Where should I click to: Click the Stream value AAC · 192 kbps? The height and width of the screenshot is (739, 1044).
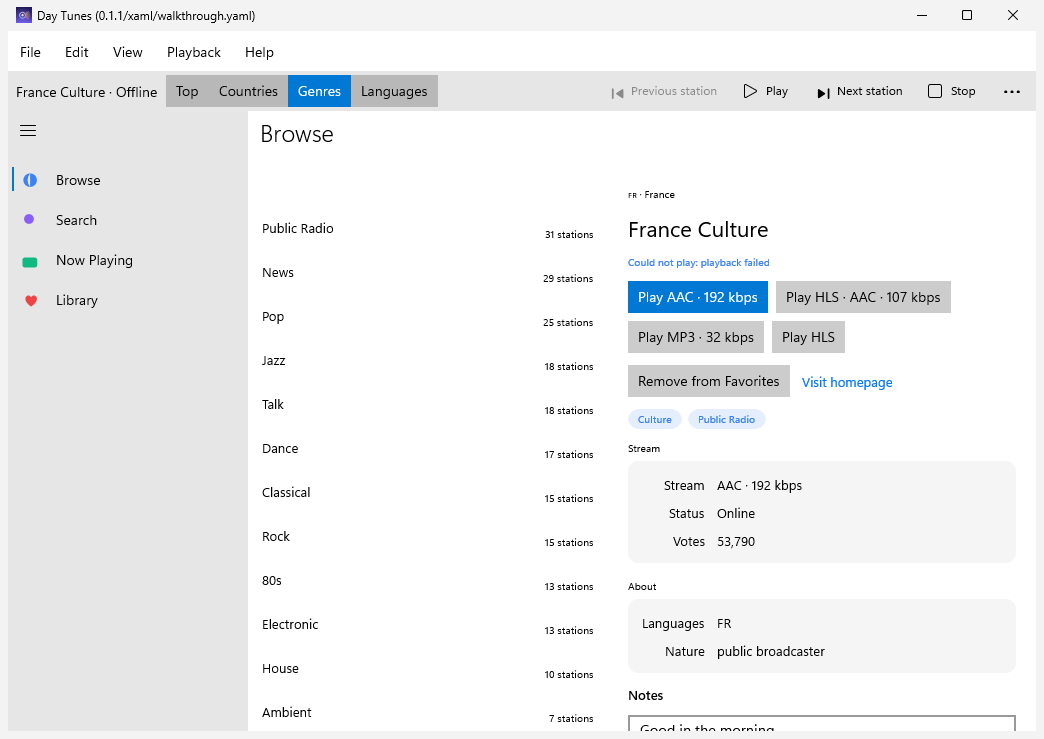pos(759,486)
